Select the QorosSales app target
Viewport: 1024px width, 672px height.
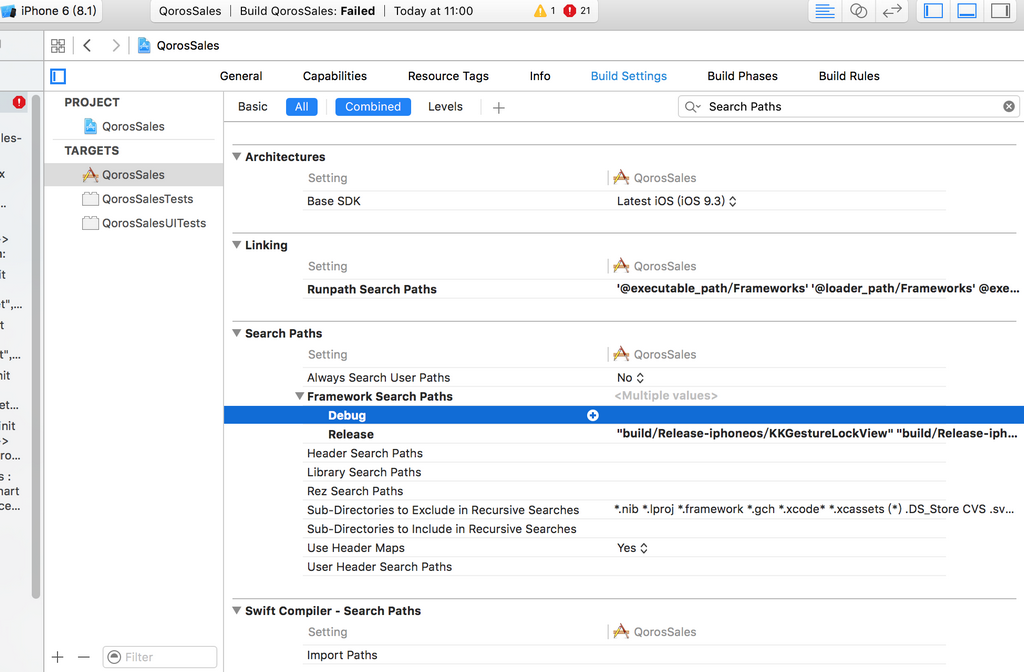pos(133,174)
